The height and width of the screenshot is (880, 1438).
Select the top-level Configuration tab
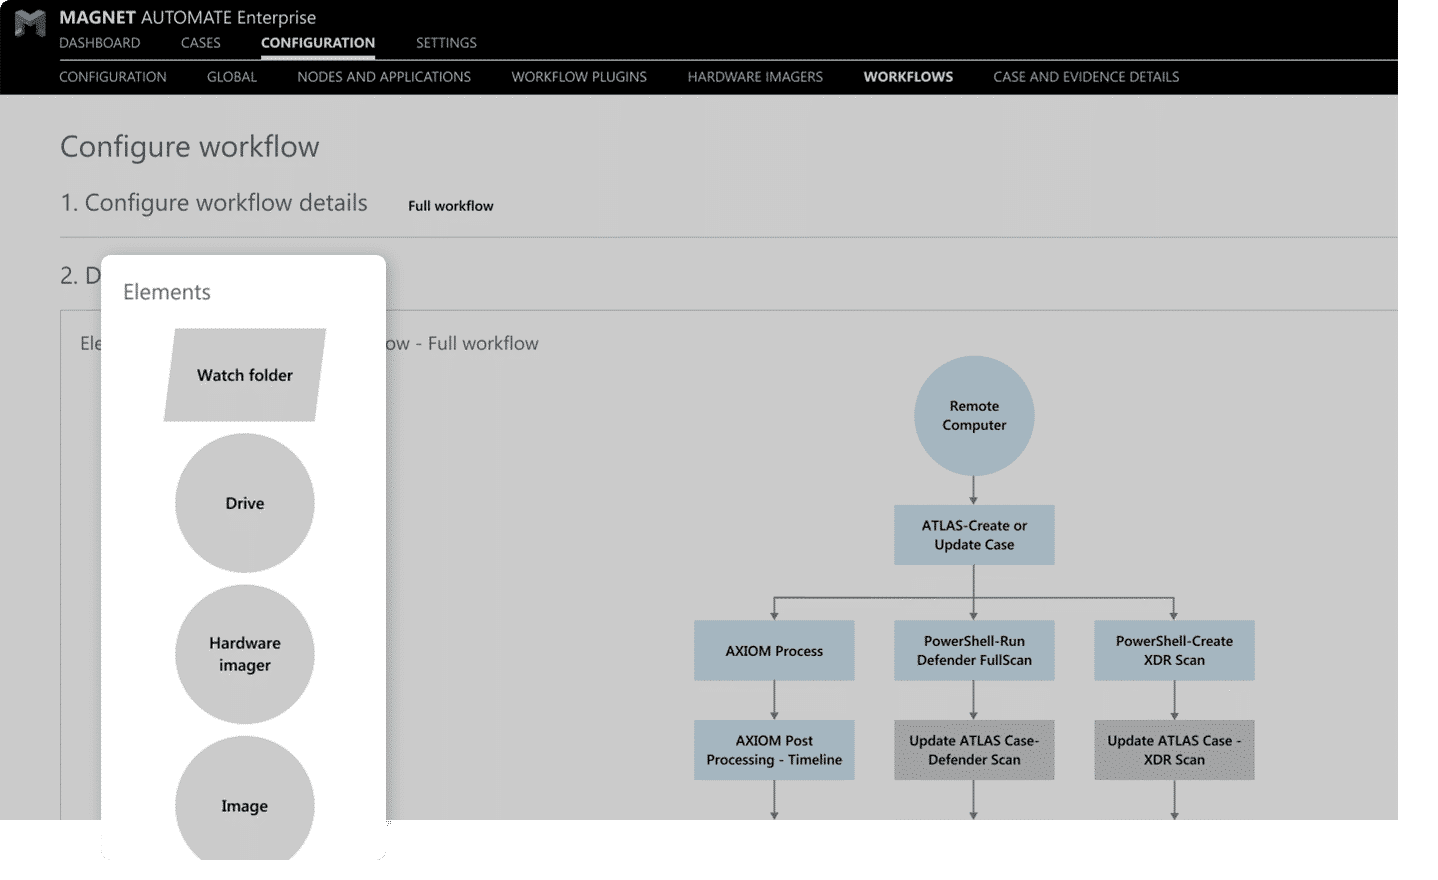(x=318, y=43)
